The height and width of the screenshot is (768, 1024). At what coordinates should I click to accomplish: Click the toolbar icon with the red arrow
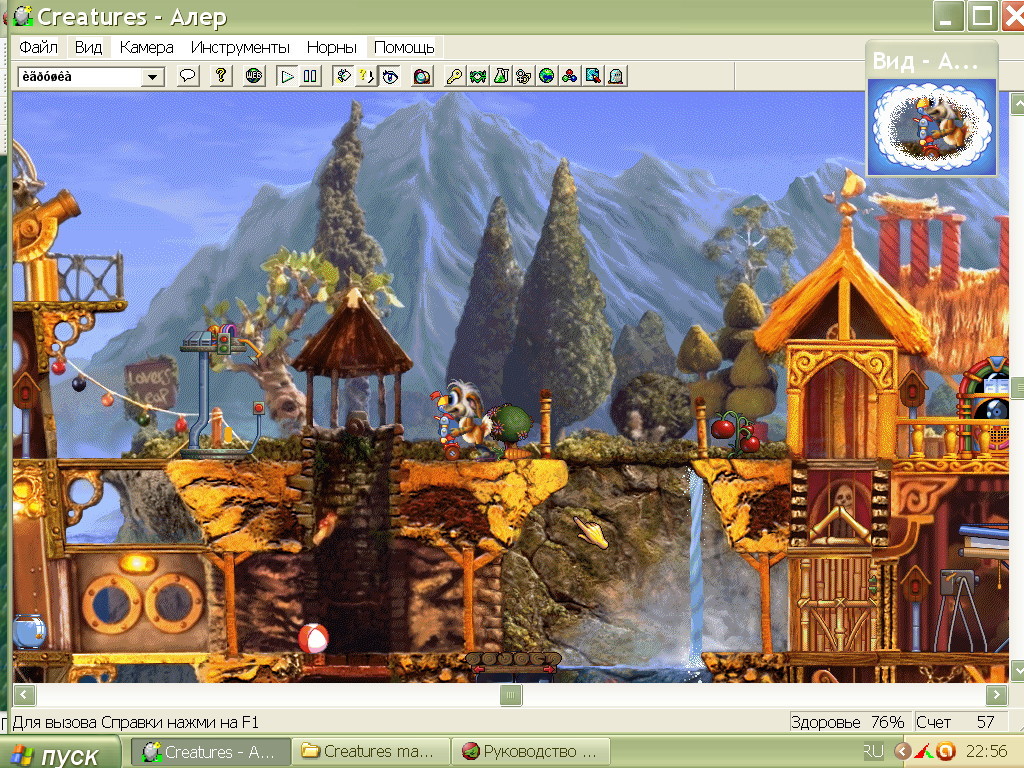[593, 76]
